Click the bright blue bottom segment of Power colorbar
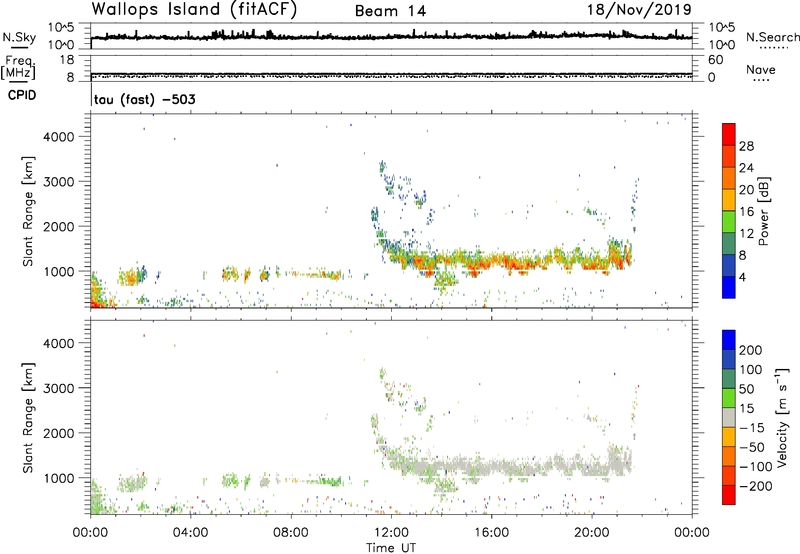 [729, 287]
